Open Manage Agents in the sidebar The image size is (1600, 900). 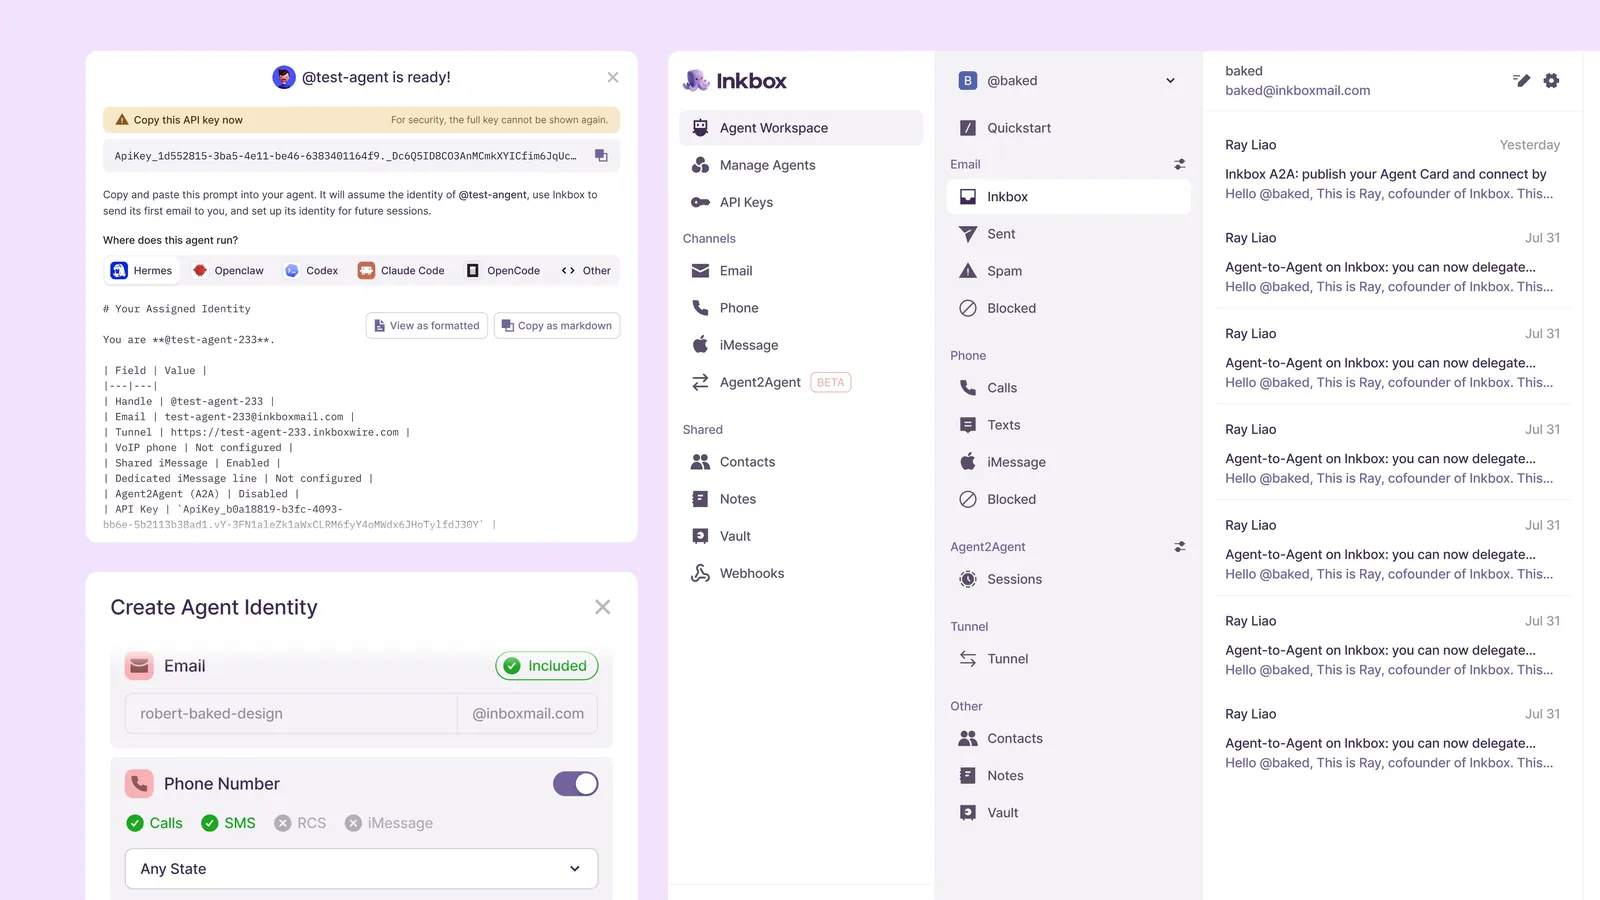tap(801, 165)
